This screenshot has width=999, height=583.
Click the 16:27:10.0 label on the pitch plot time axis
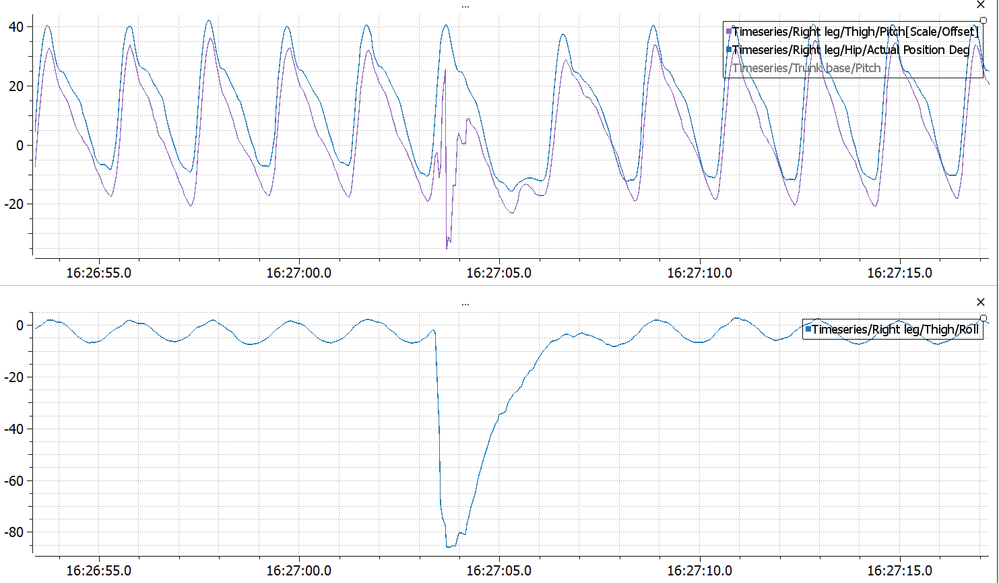click(x=700, y=273)
